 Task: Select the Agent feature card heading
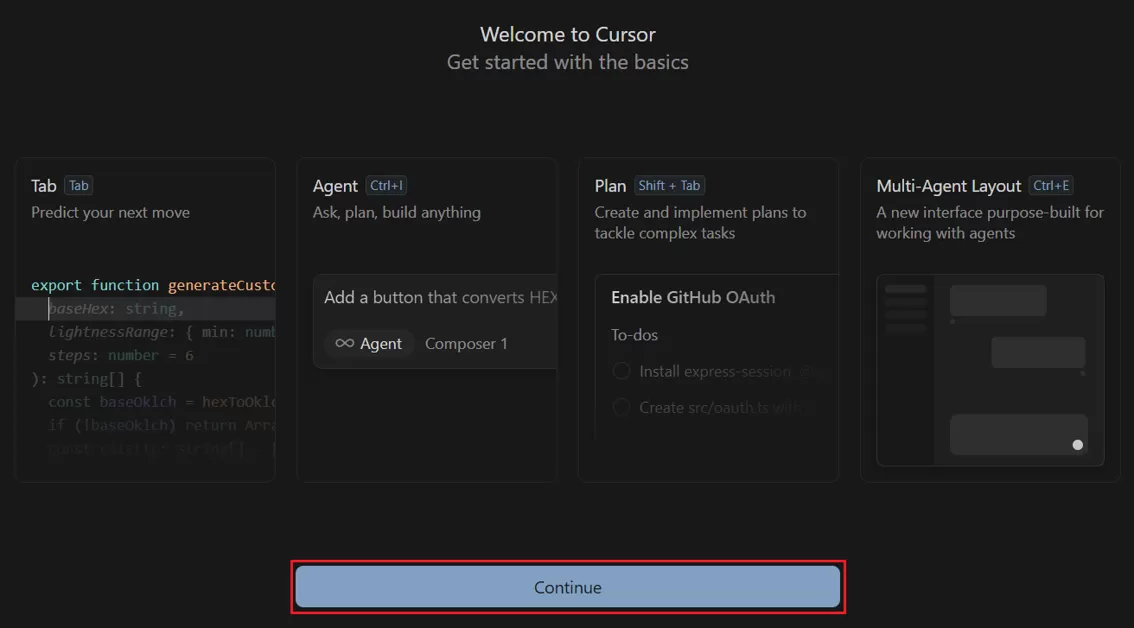click(x=335, y=186)
